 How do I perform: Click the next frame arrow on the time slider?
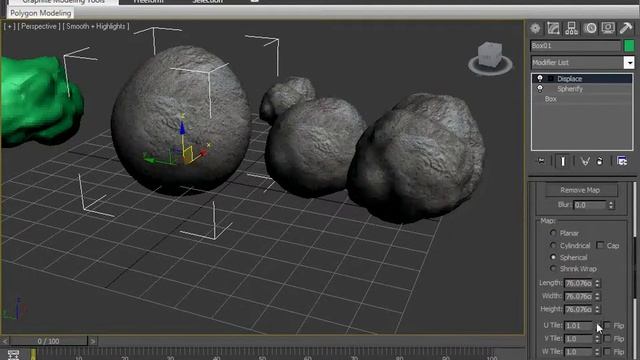tap(93, 341)
